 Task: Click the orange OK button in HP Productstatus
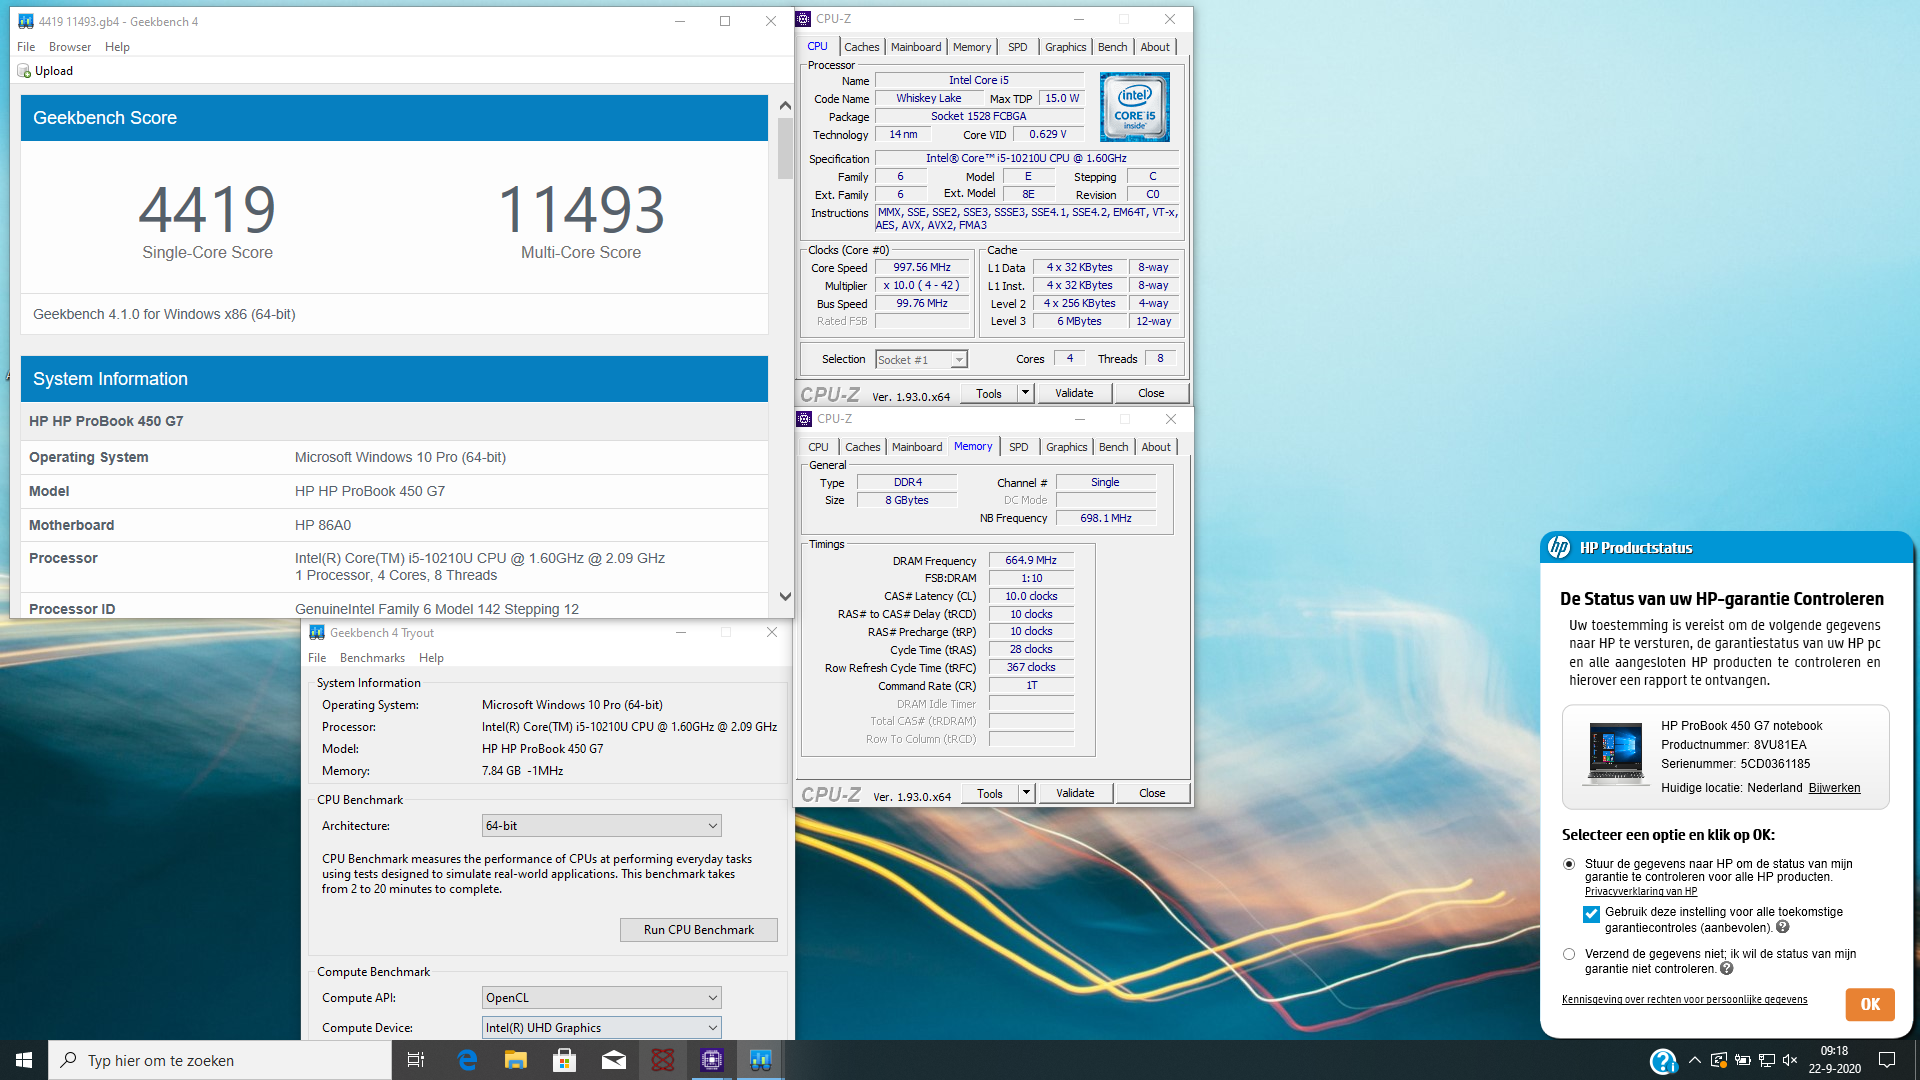click(x=1870, y=1004)
